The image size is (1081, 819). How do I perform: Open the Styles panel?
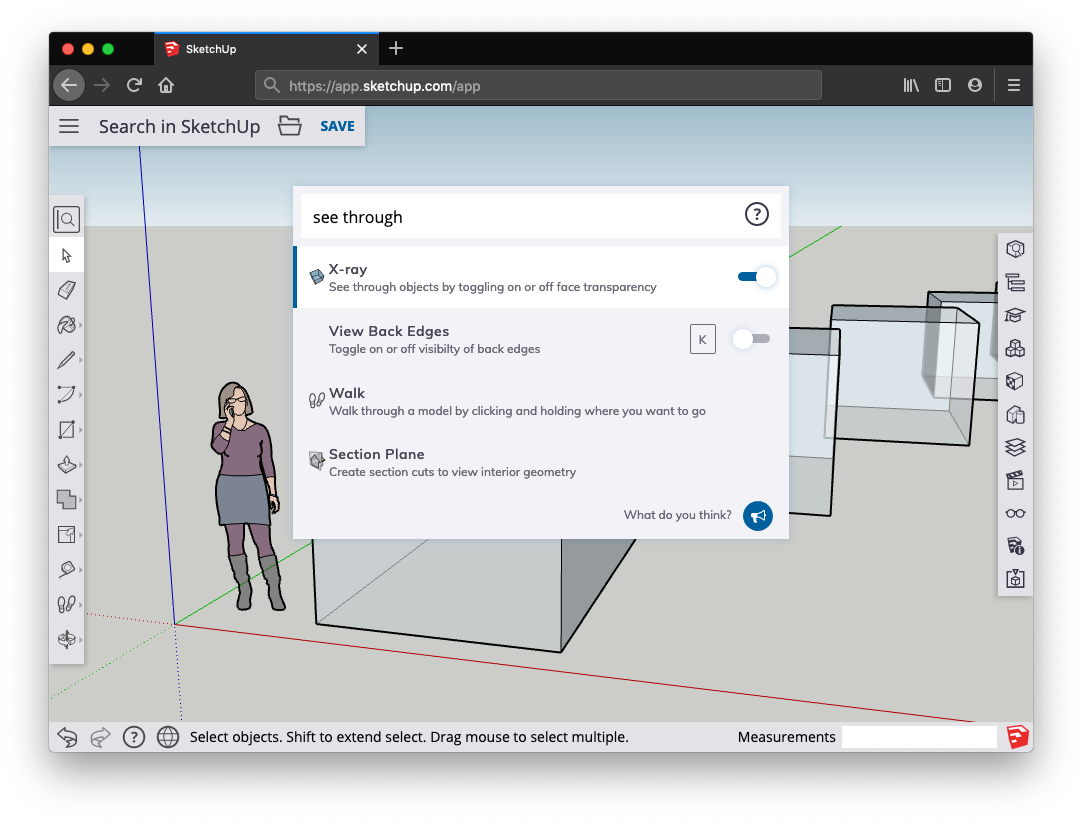(x=1015, y=414)
